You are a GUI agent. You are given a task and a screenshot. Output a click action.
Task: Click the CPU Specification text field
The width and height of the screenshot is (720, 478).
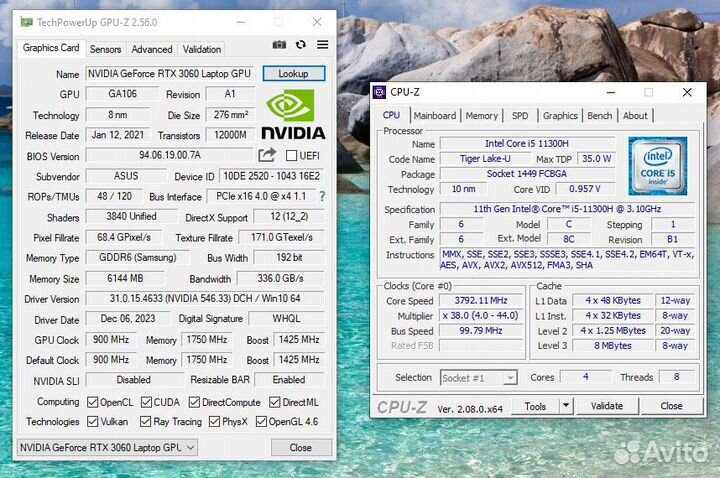click(x=567, y=209)
